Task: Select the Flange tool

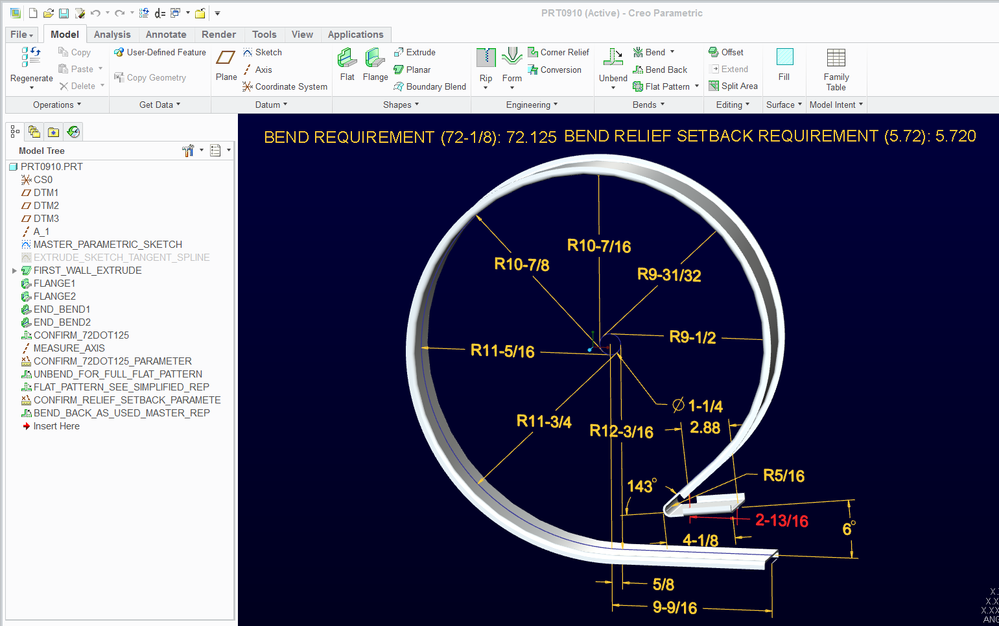Action: click(x=375, y=59)
